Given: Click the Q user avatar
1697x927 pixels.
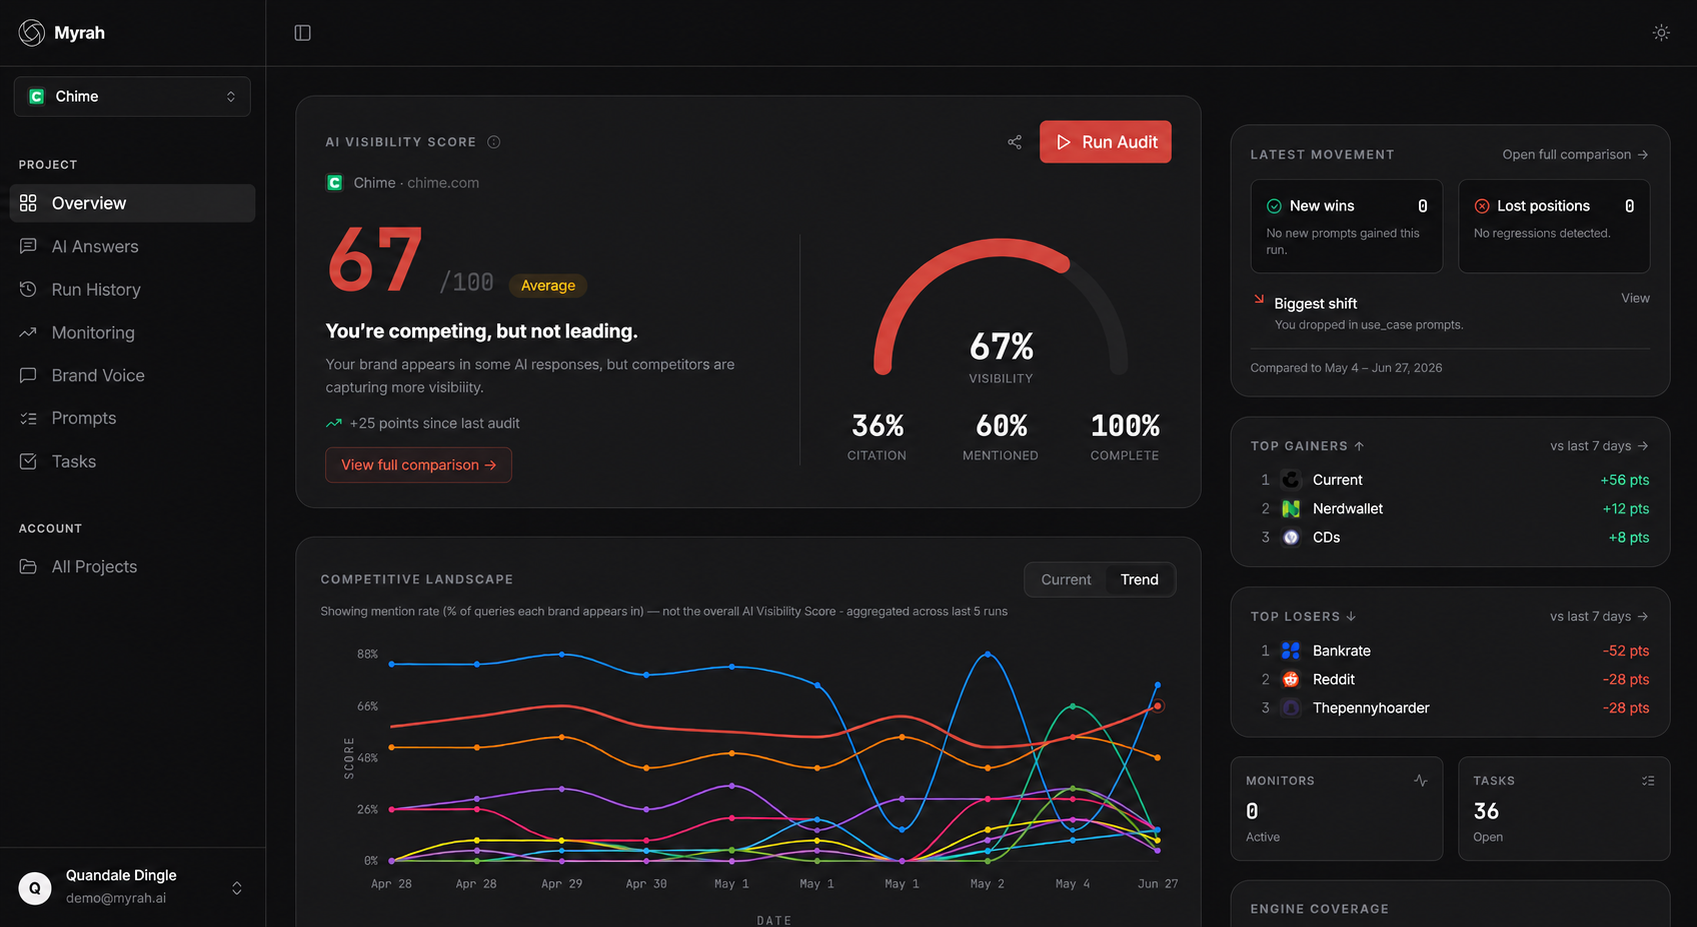Looking at the screenshot, I should [35, 888].
